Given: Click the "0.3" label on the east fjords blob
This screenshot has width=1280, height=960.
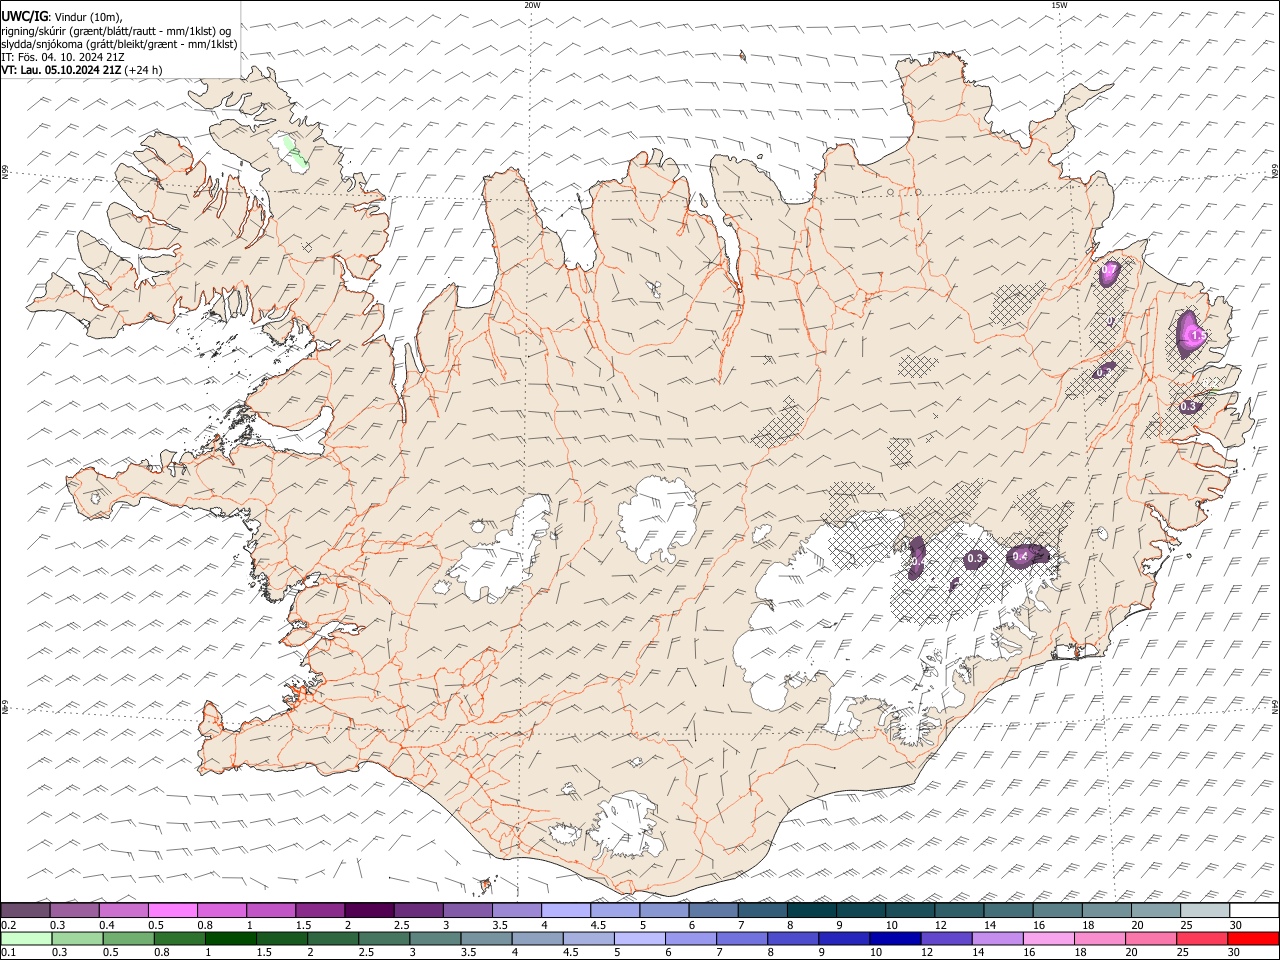Looking at the screenshot, I should tap(1188, 407).
